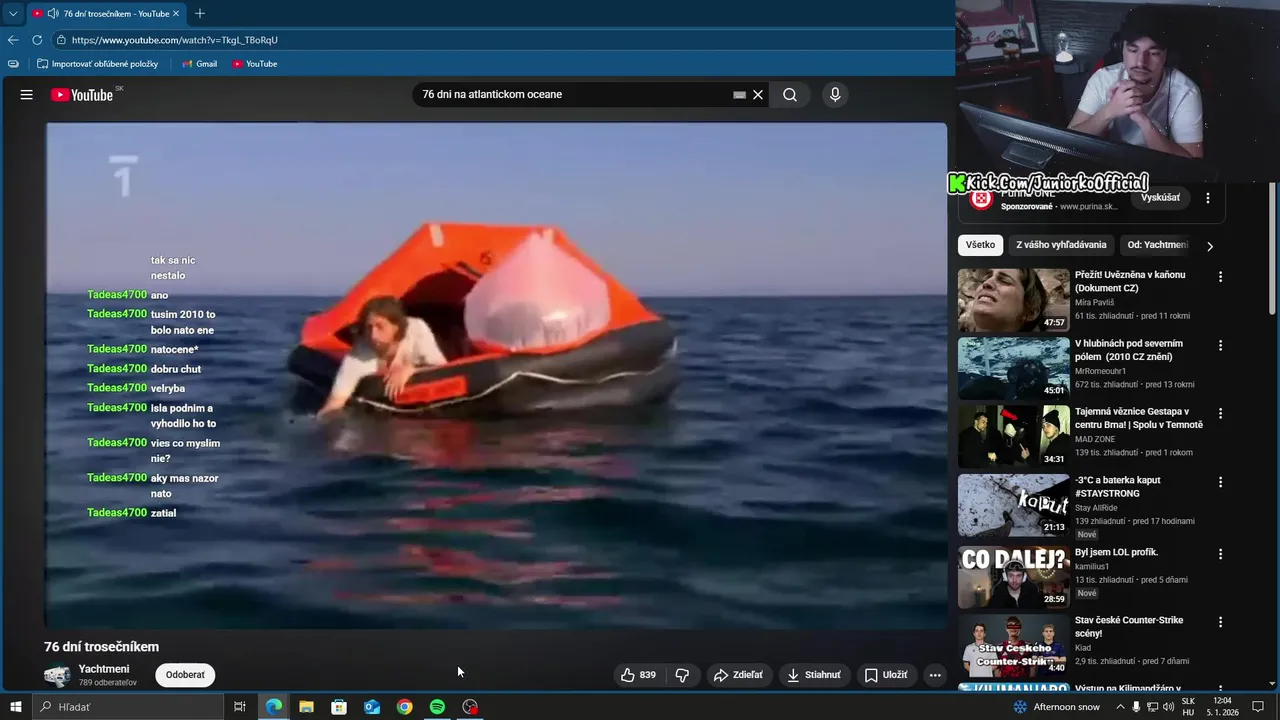The height and width of the screenshot is (720, 1280).
Task: Open a new browser tab
Action: [x=199, y=14]
